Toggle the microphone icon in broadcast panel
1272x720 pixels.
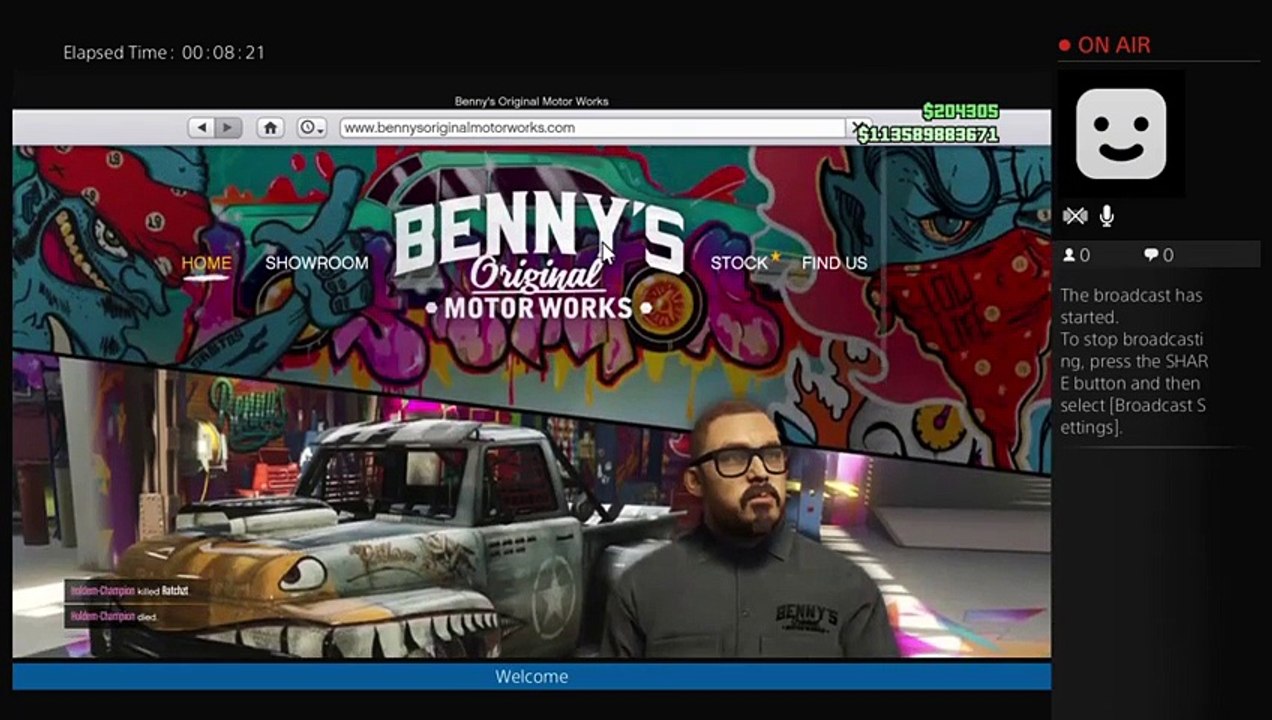pos(1107,216)
